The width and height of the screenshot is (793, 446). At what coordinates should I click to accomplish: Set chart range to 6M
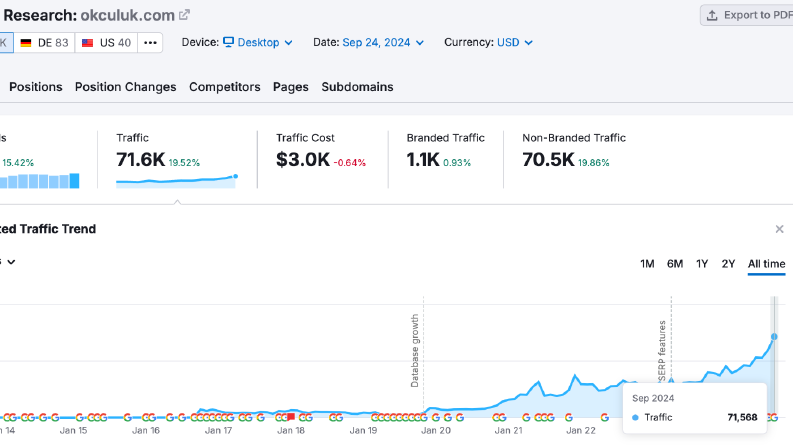coord(675,264)
